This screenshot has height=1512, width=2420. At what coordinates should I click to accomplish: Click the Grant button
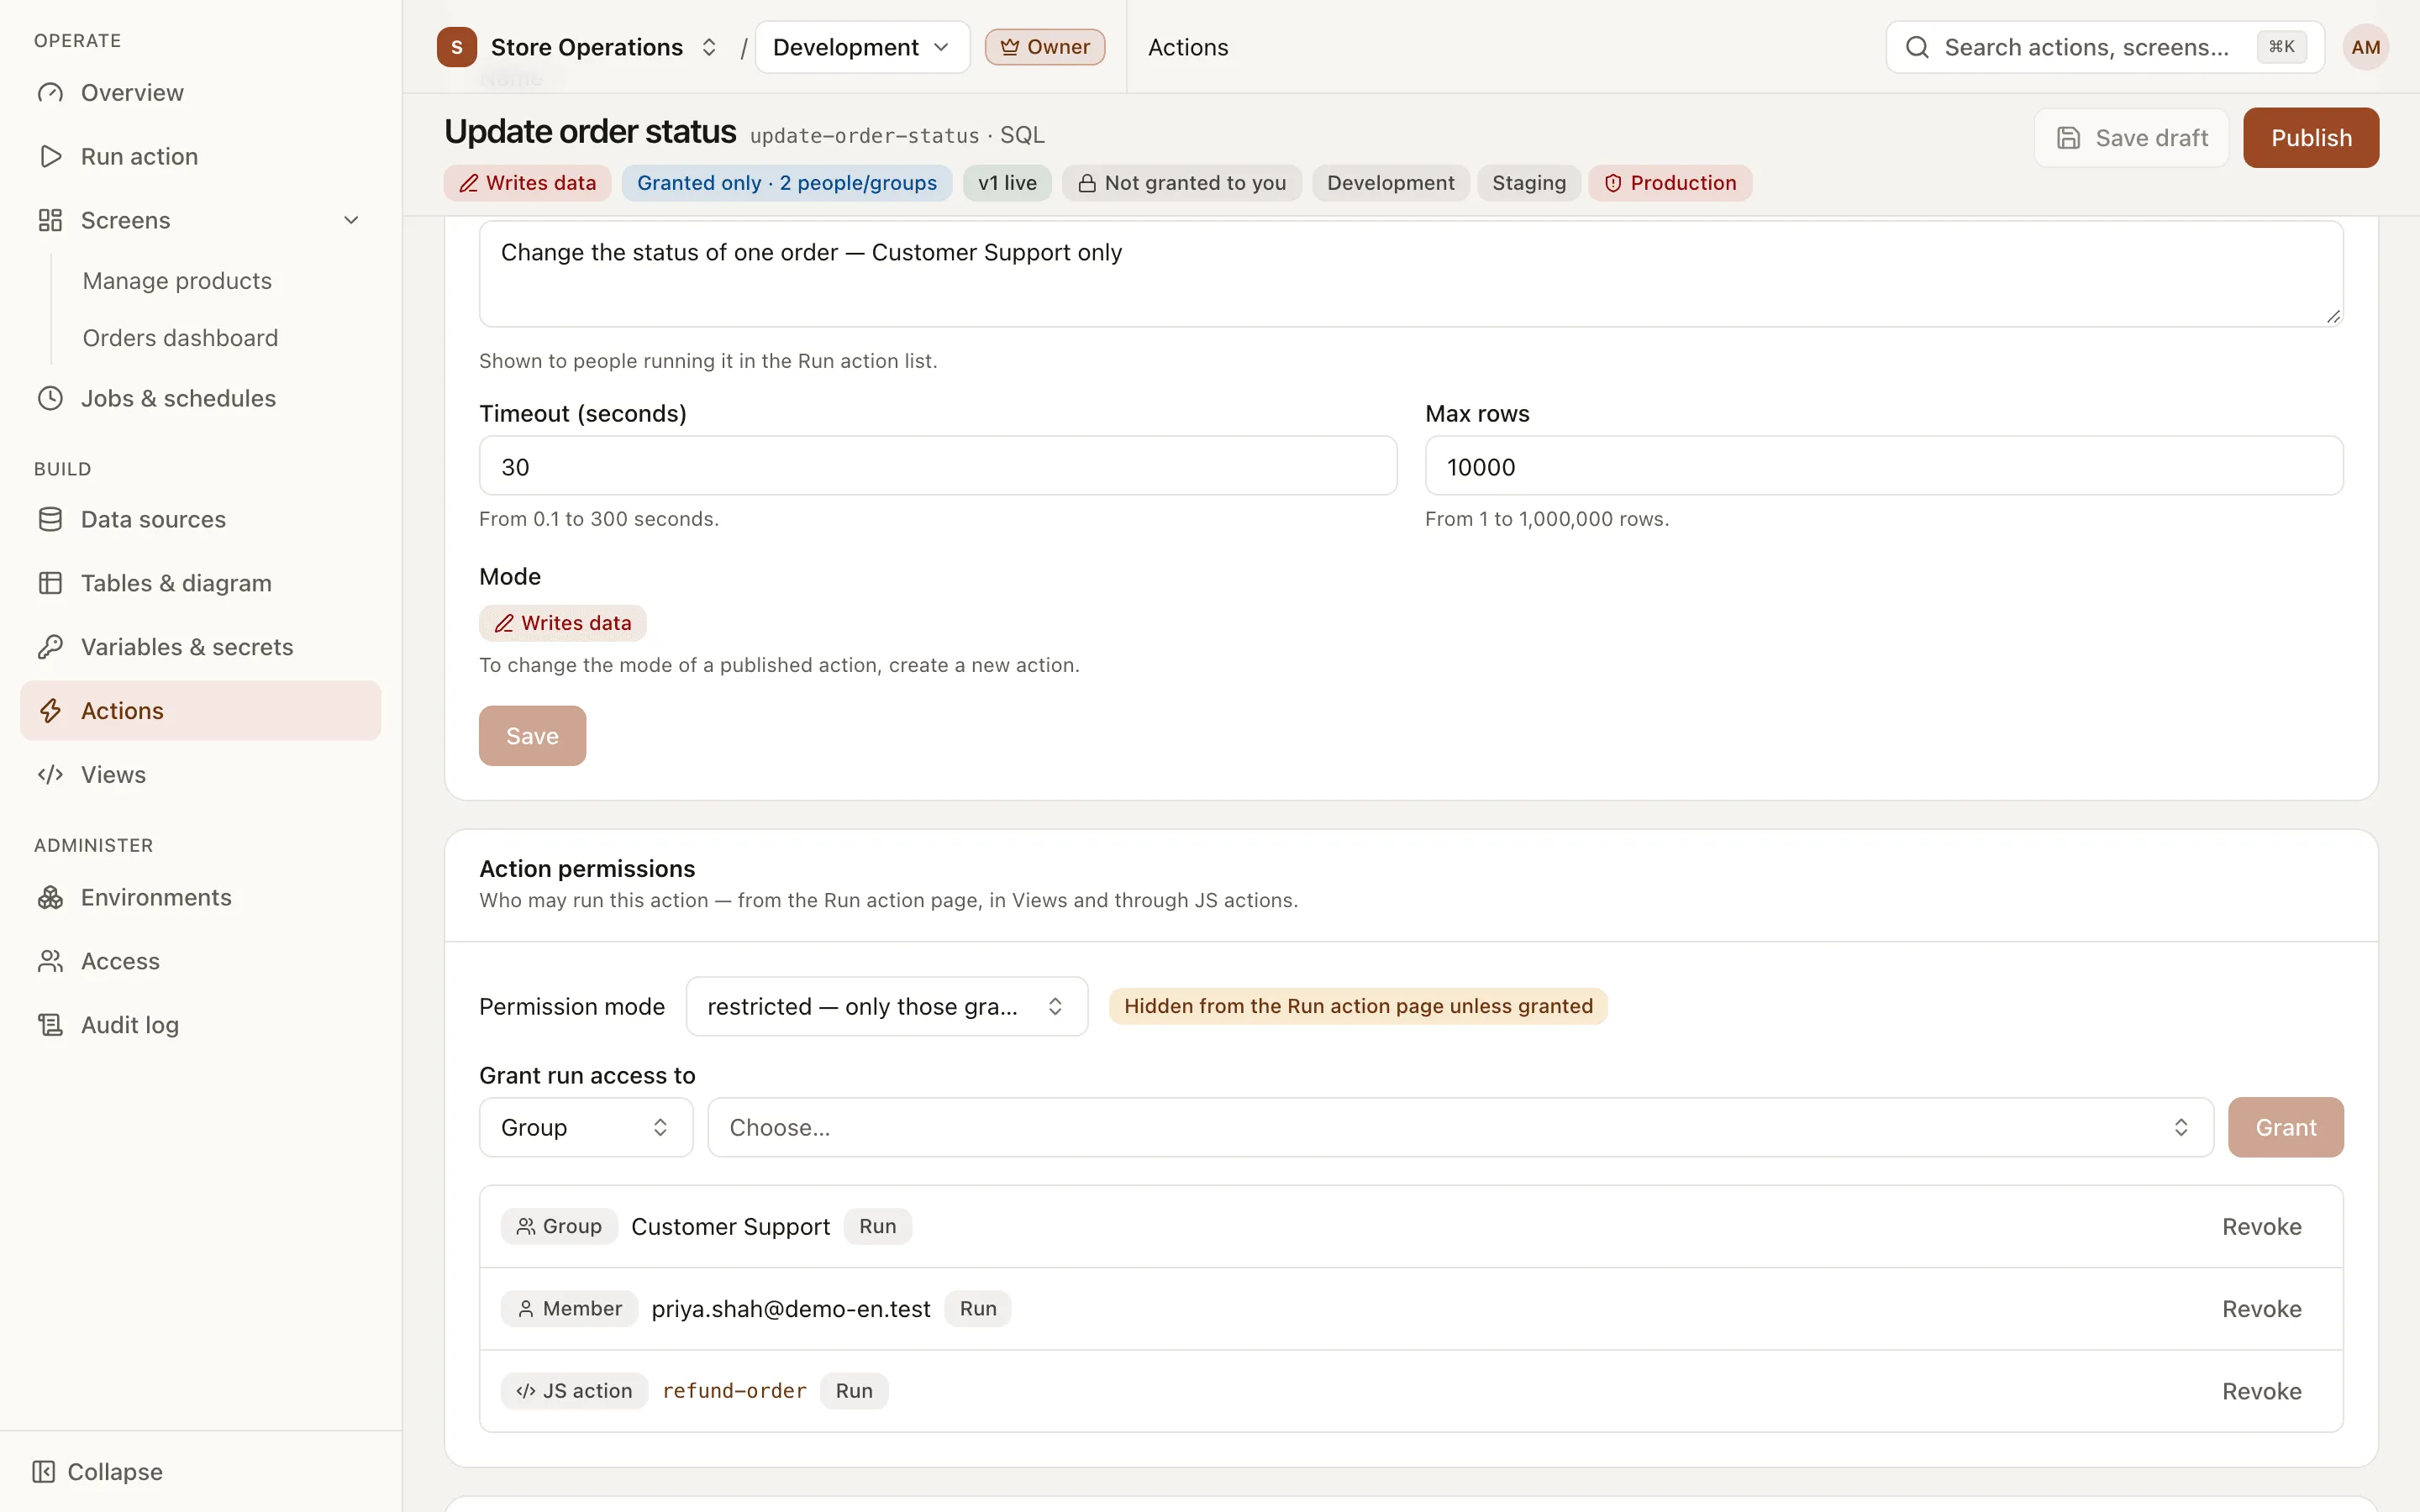coord(2286,1127)
